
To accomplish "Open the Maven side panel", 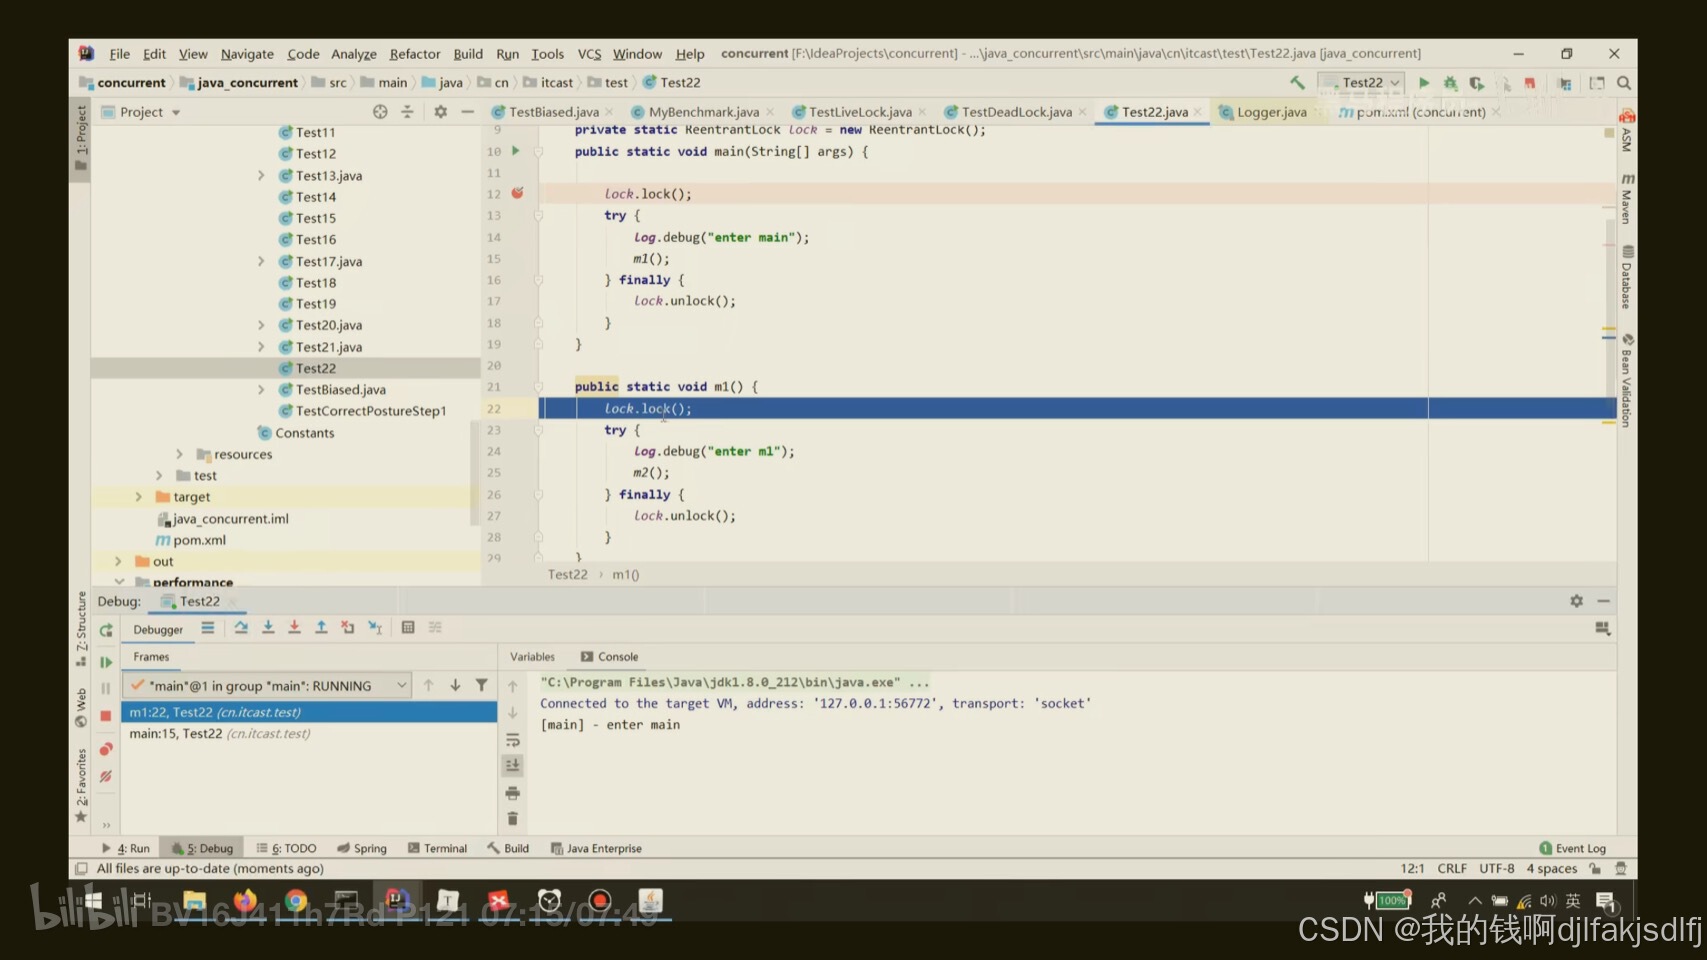I will pyautogui.click(x=1627, y=198).
